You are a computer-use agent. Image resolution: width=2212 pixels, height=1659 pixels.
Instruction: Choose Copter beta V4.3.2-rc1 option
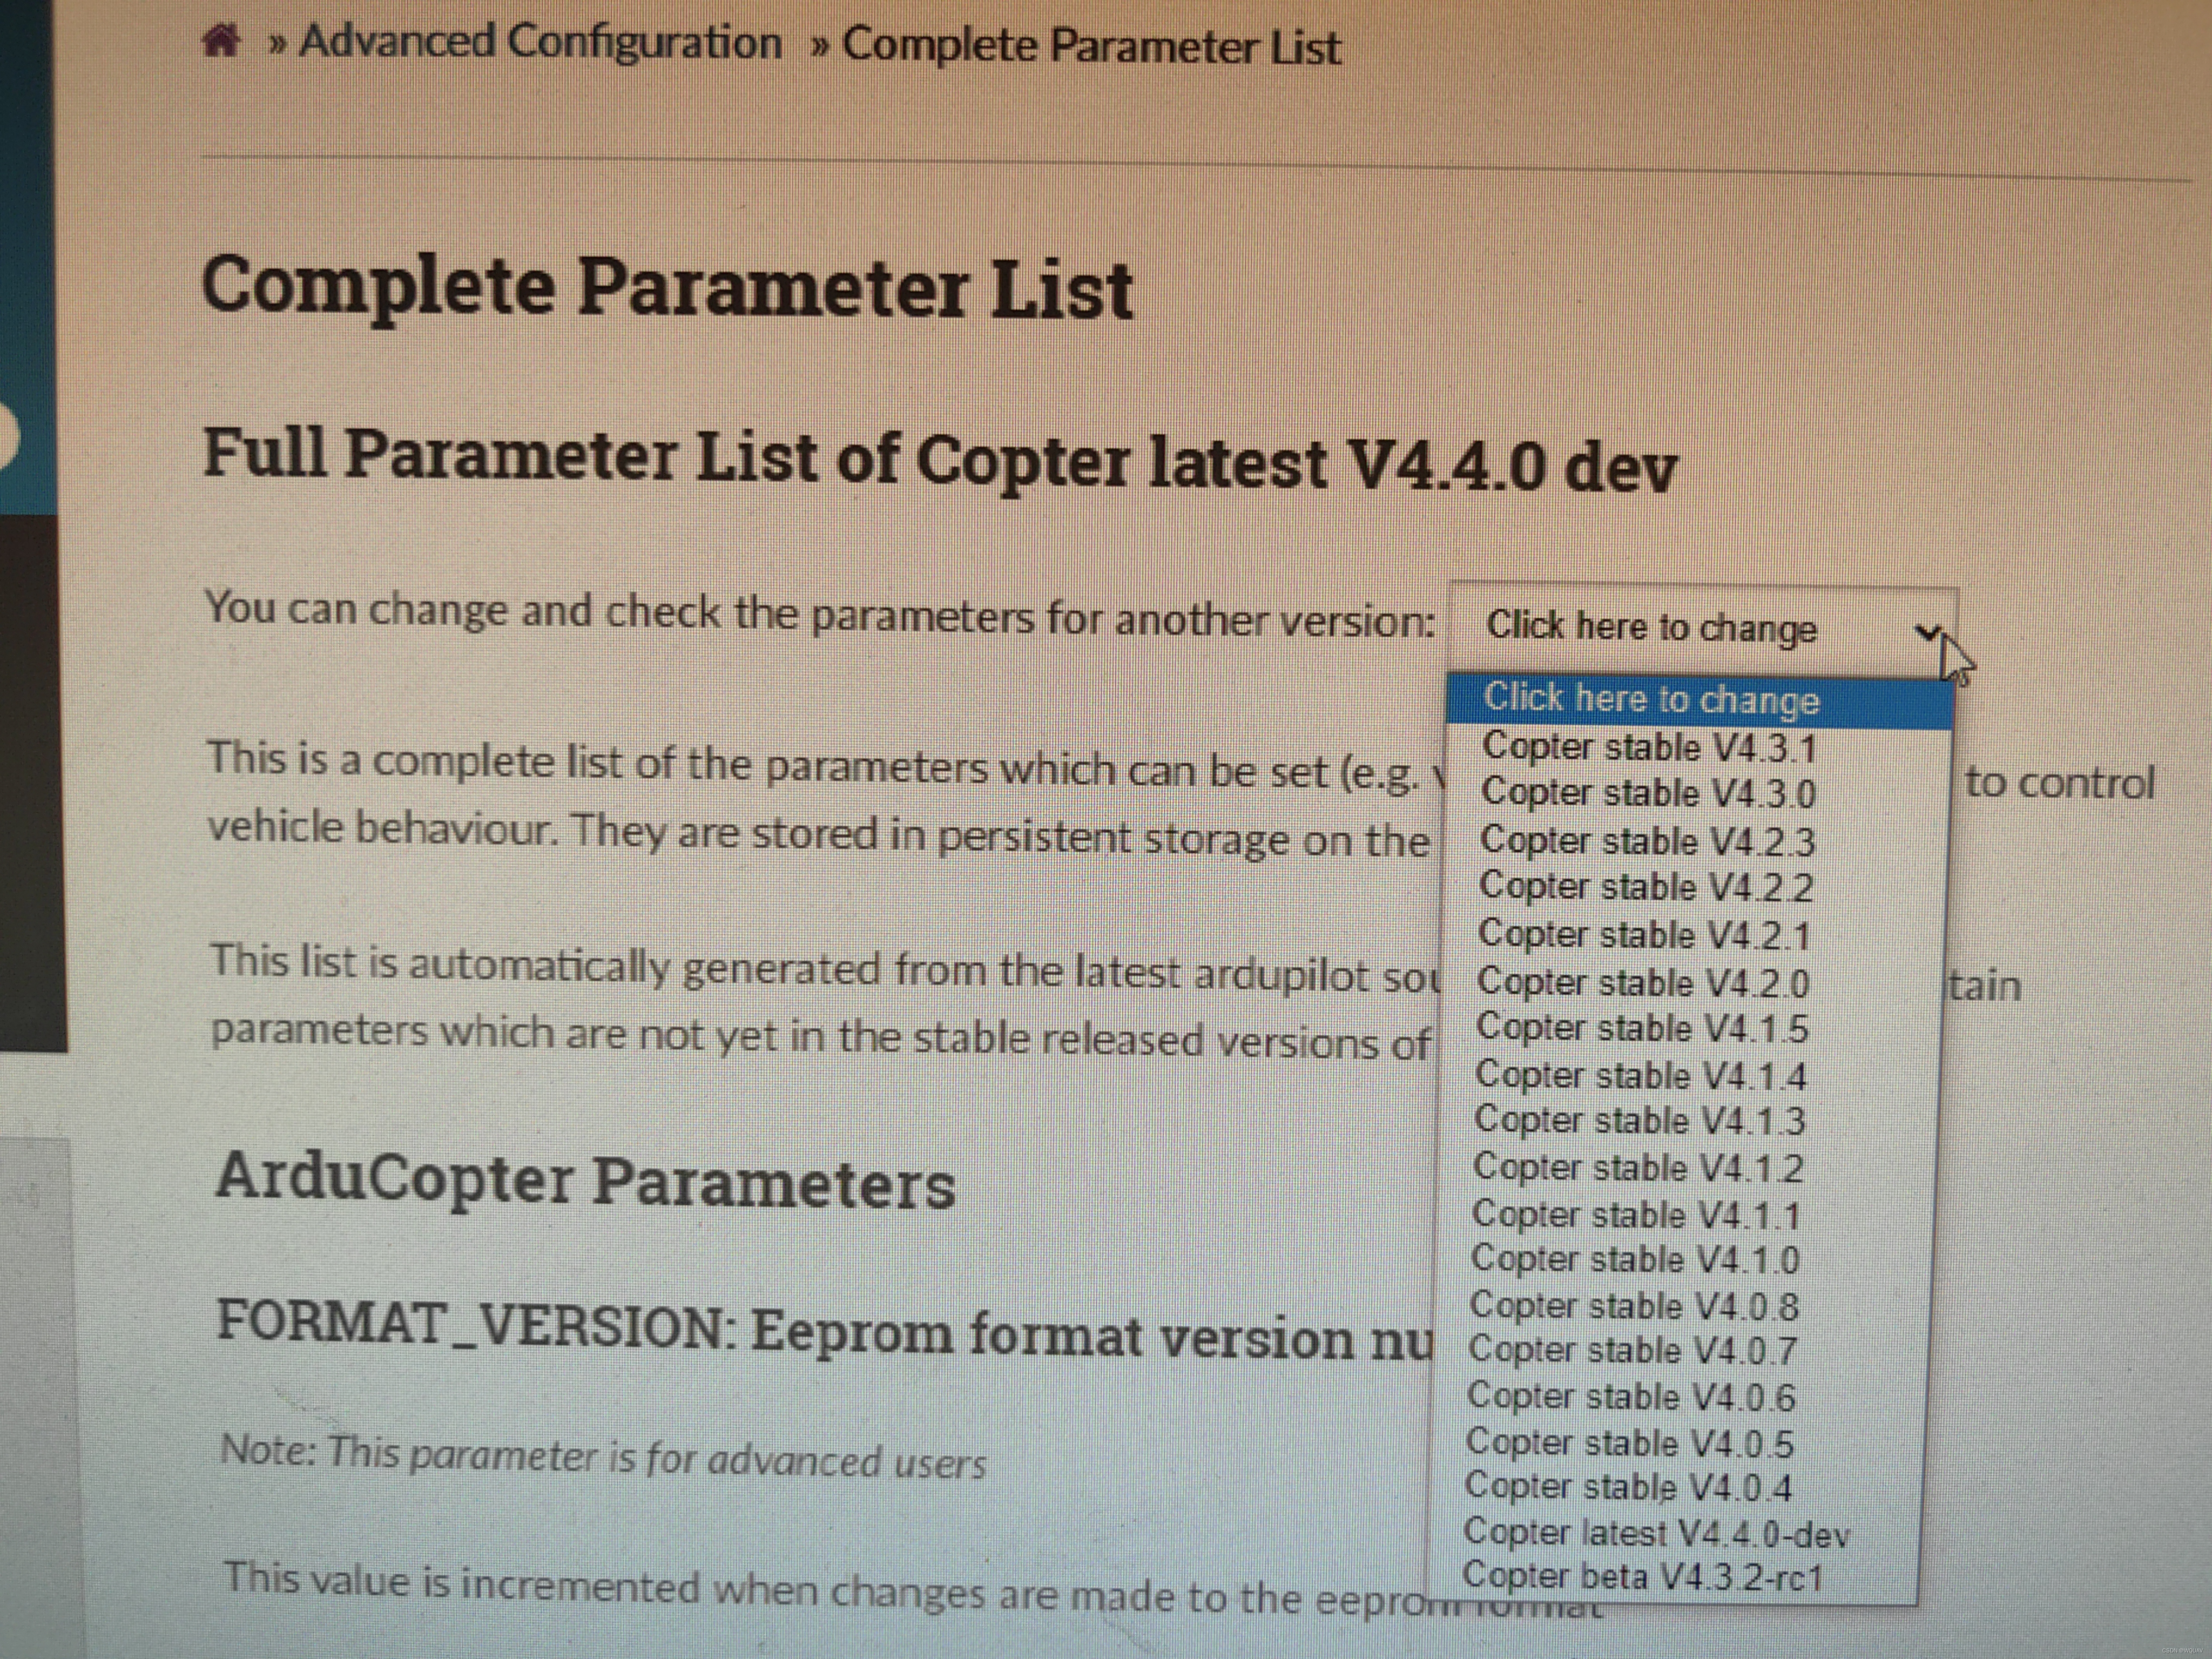tap(1642, 1577)
